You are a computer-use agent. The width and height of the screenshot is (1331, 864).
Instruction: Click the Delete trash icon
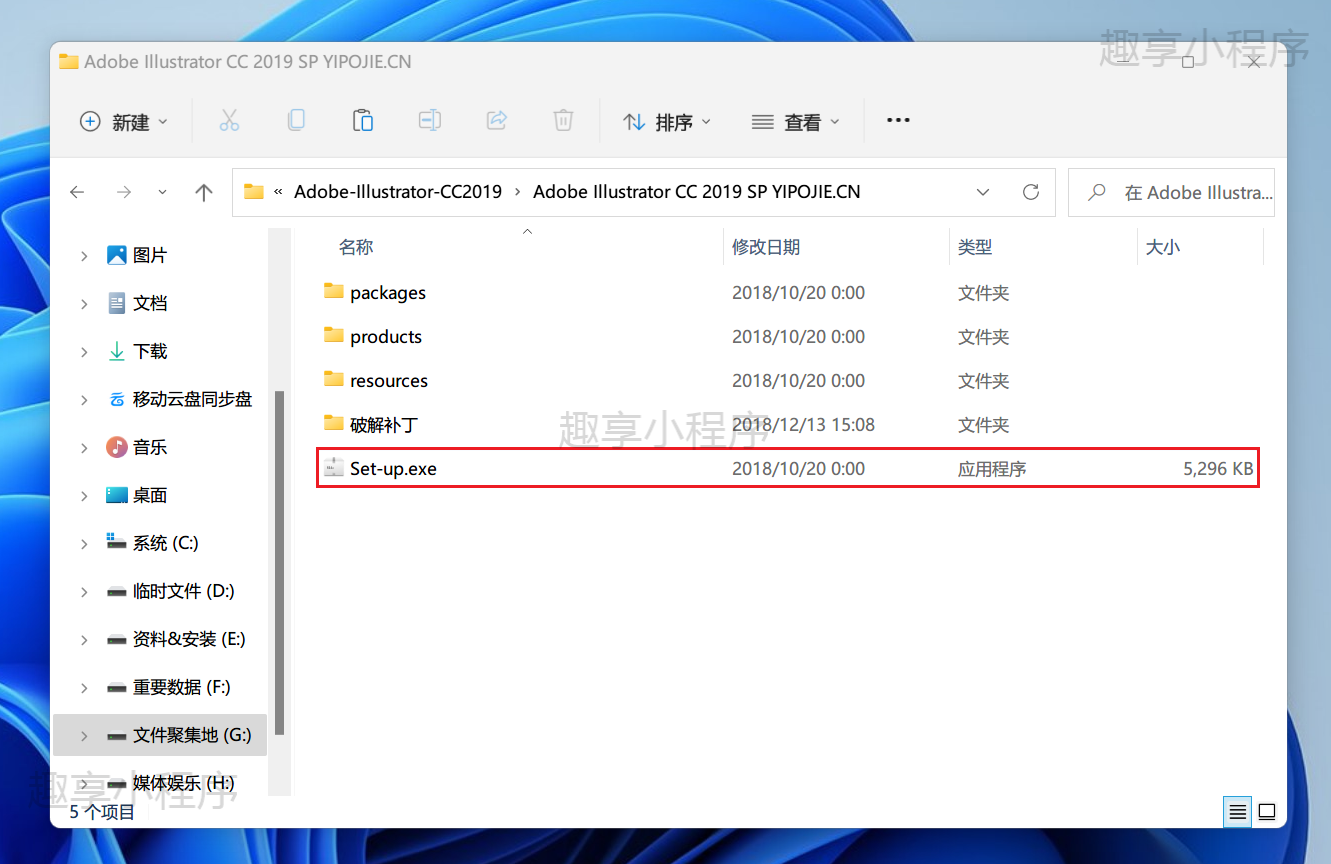tap(563, 121)
